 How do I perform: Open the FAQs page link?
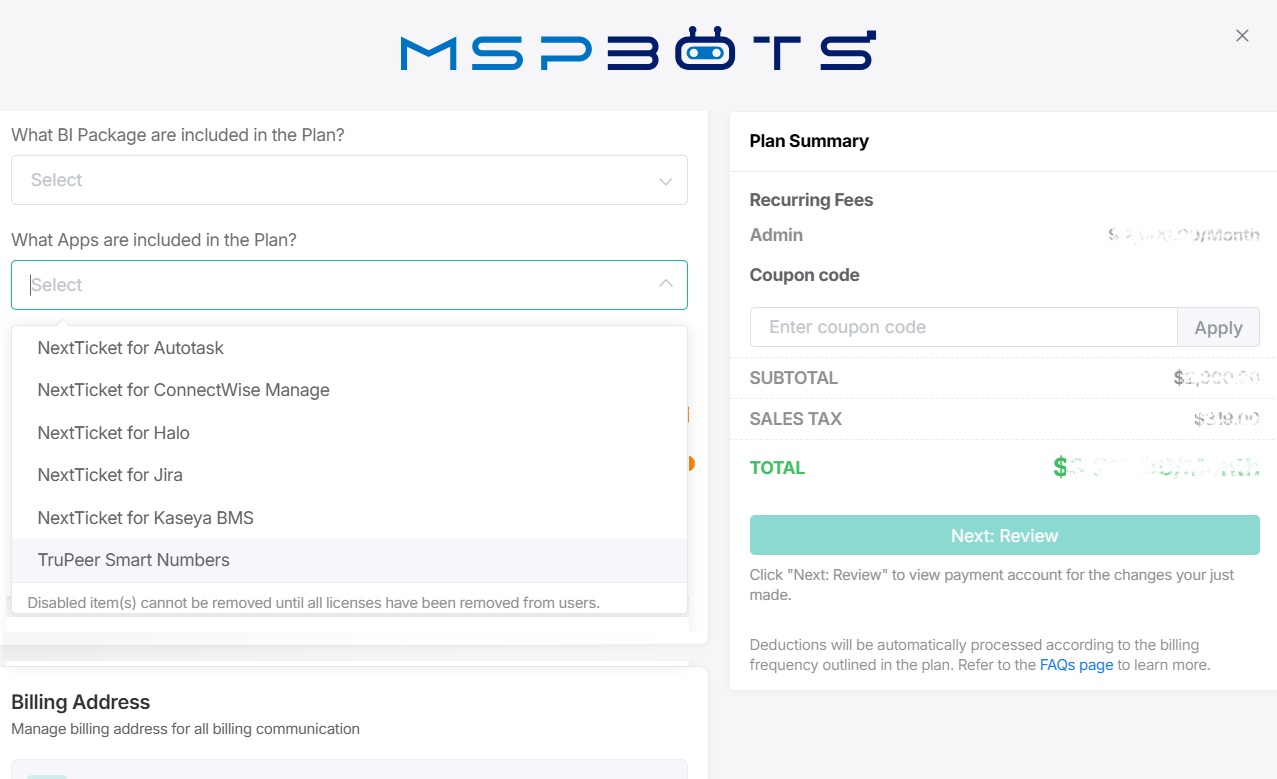point(1076,665)
